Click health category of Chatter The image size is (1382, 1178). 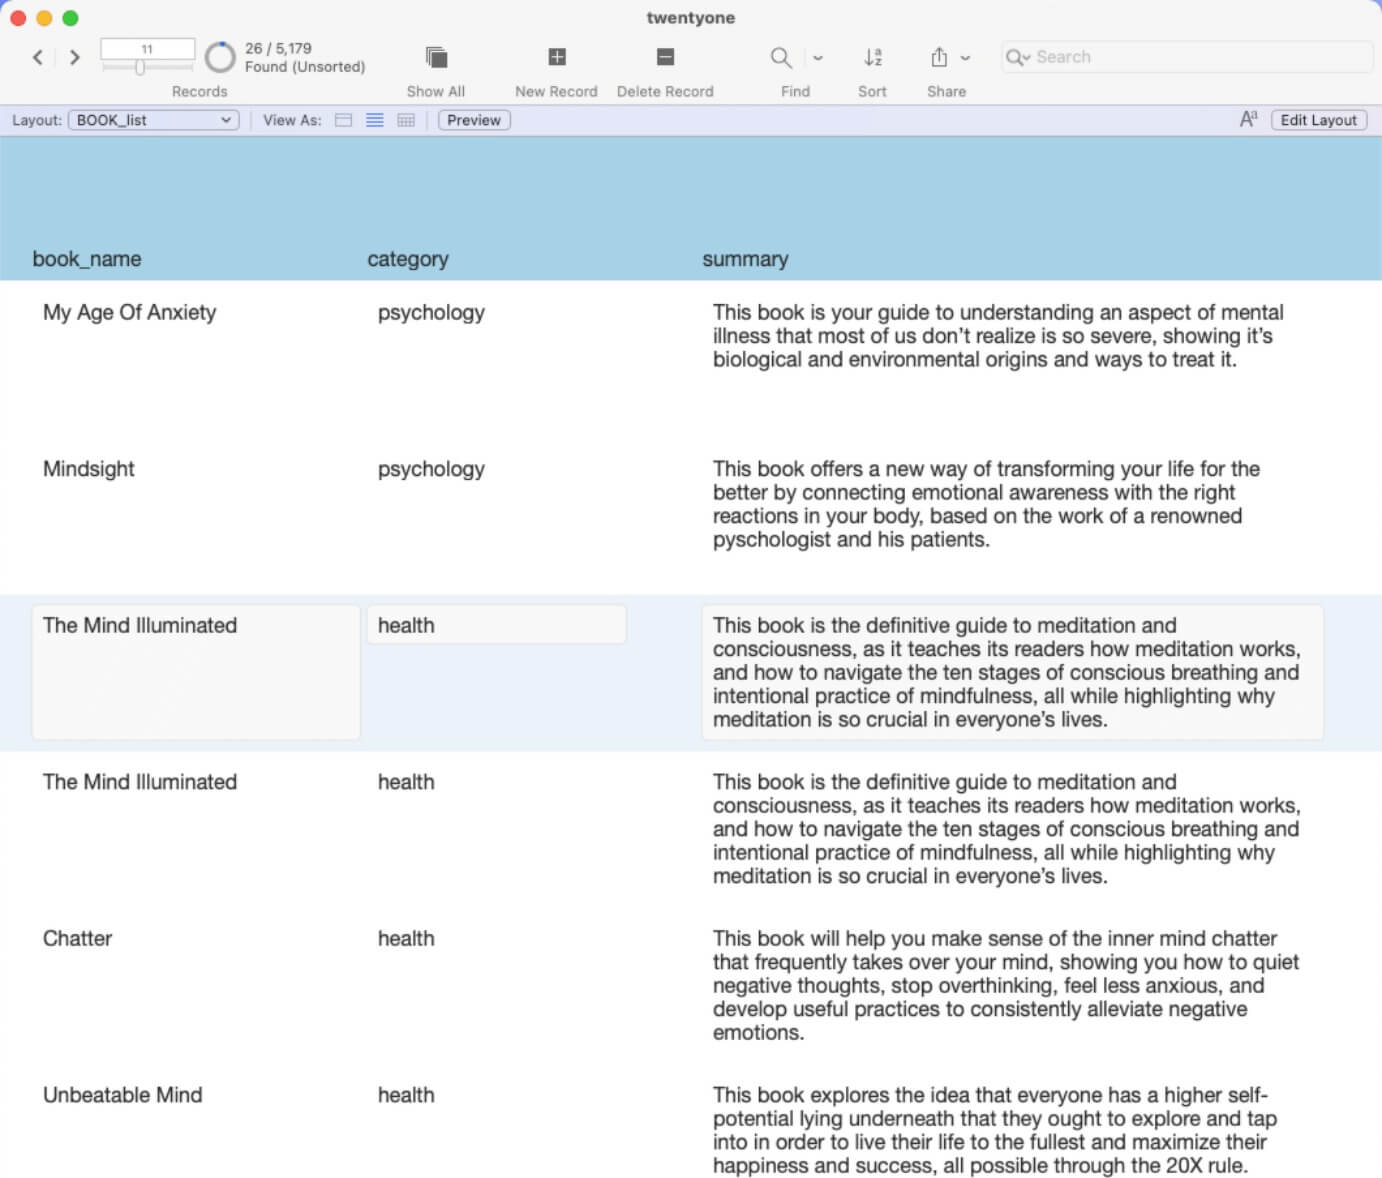[406, 939]
